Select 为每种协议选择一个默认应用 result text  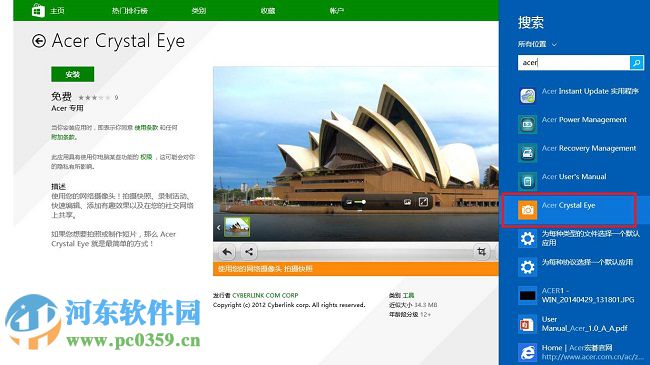587,262
